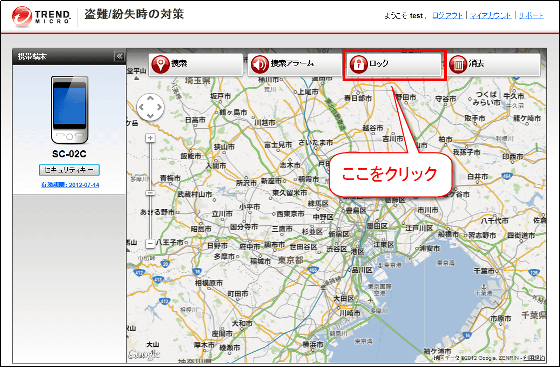Open the マイアカウント link

[491, 15]
